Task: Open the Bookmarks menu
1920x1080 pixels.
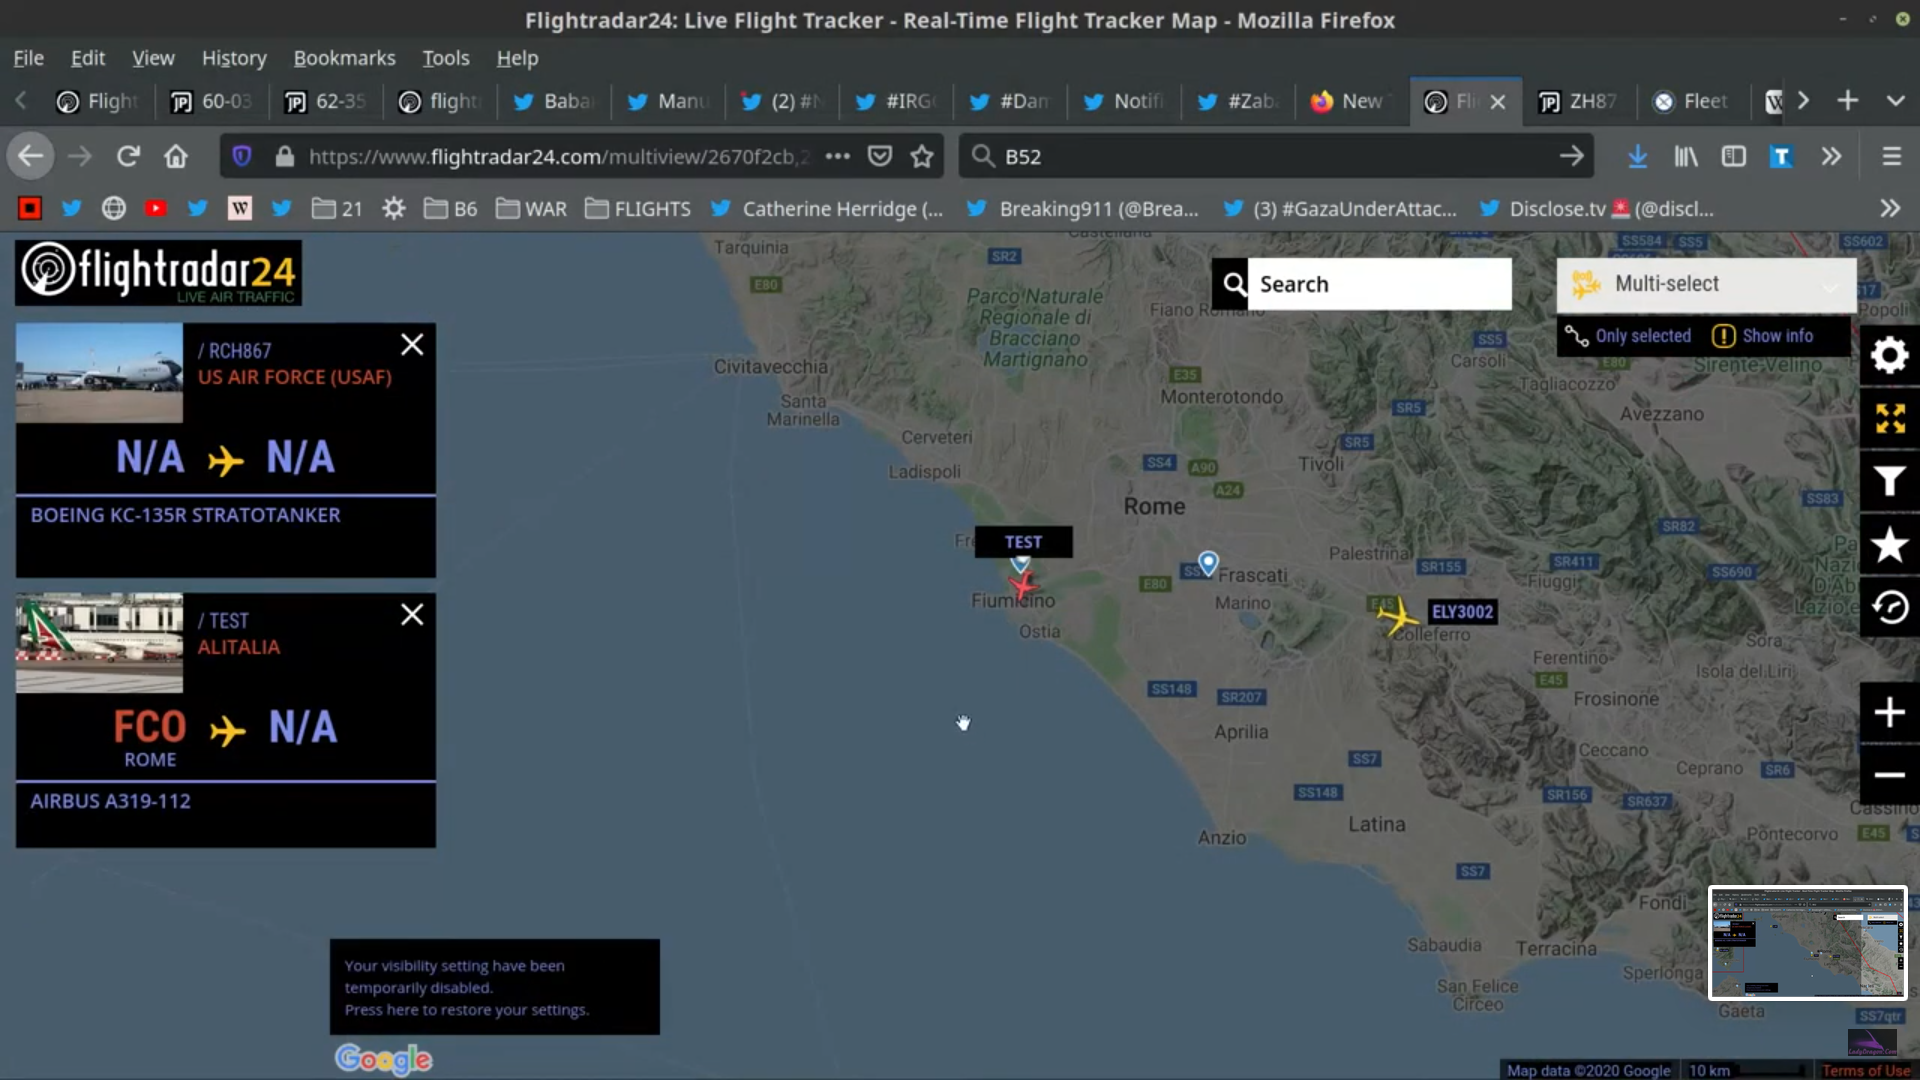Action: (x=344, y=58)
